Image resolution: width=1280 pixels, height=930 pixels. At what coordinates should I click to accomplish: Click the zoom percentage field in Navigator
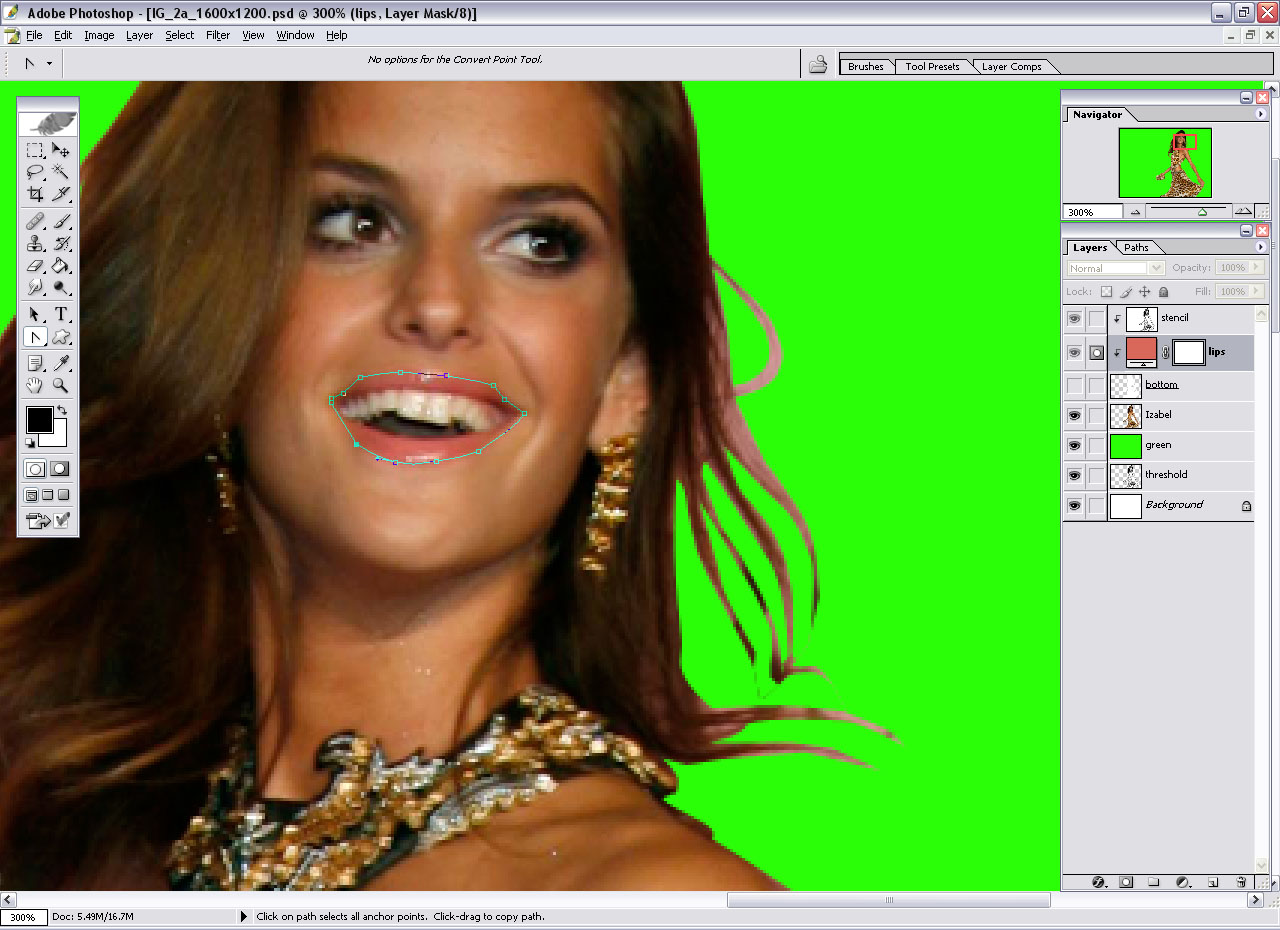tap(1090, 212)
